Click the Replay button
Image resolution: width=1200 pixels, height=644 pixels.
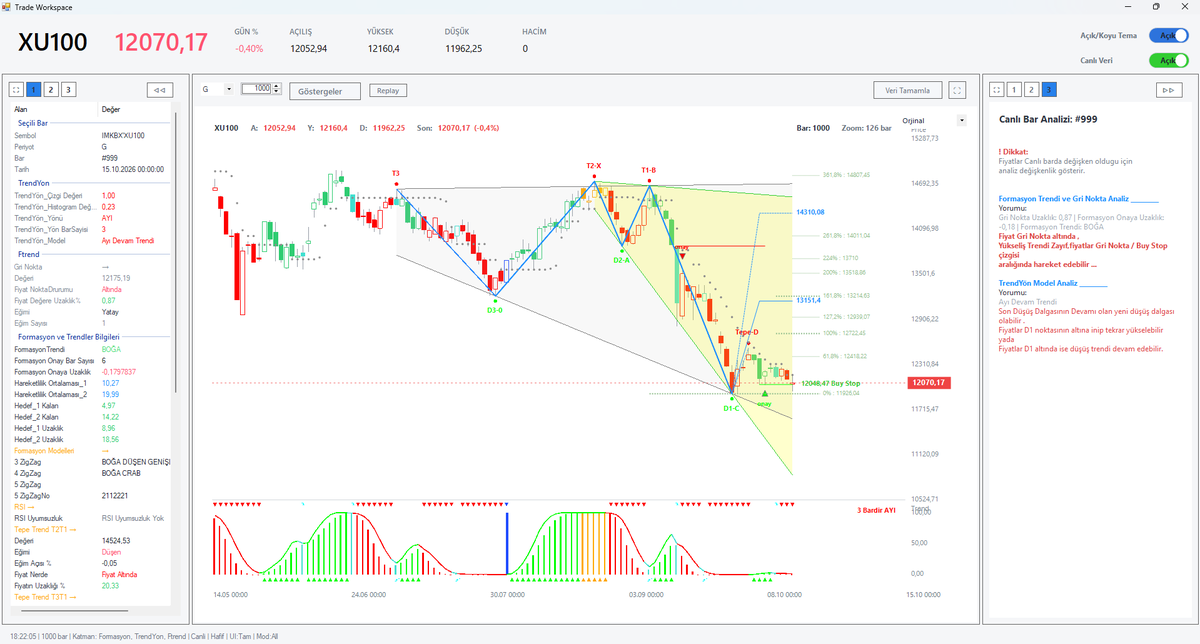tap(388, 90)
